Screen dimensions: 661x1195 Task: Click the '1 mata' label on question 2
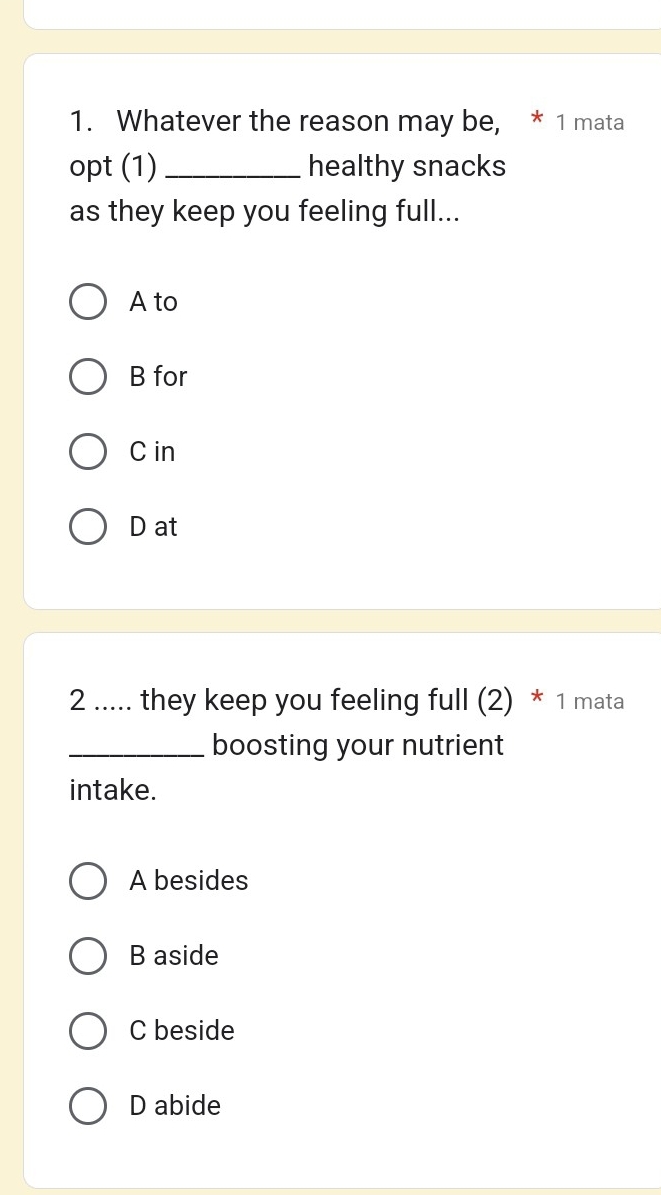590,702
